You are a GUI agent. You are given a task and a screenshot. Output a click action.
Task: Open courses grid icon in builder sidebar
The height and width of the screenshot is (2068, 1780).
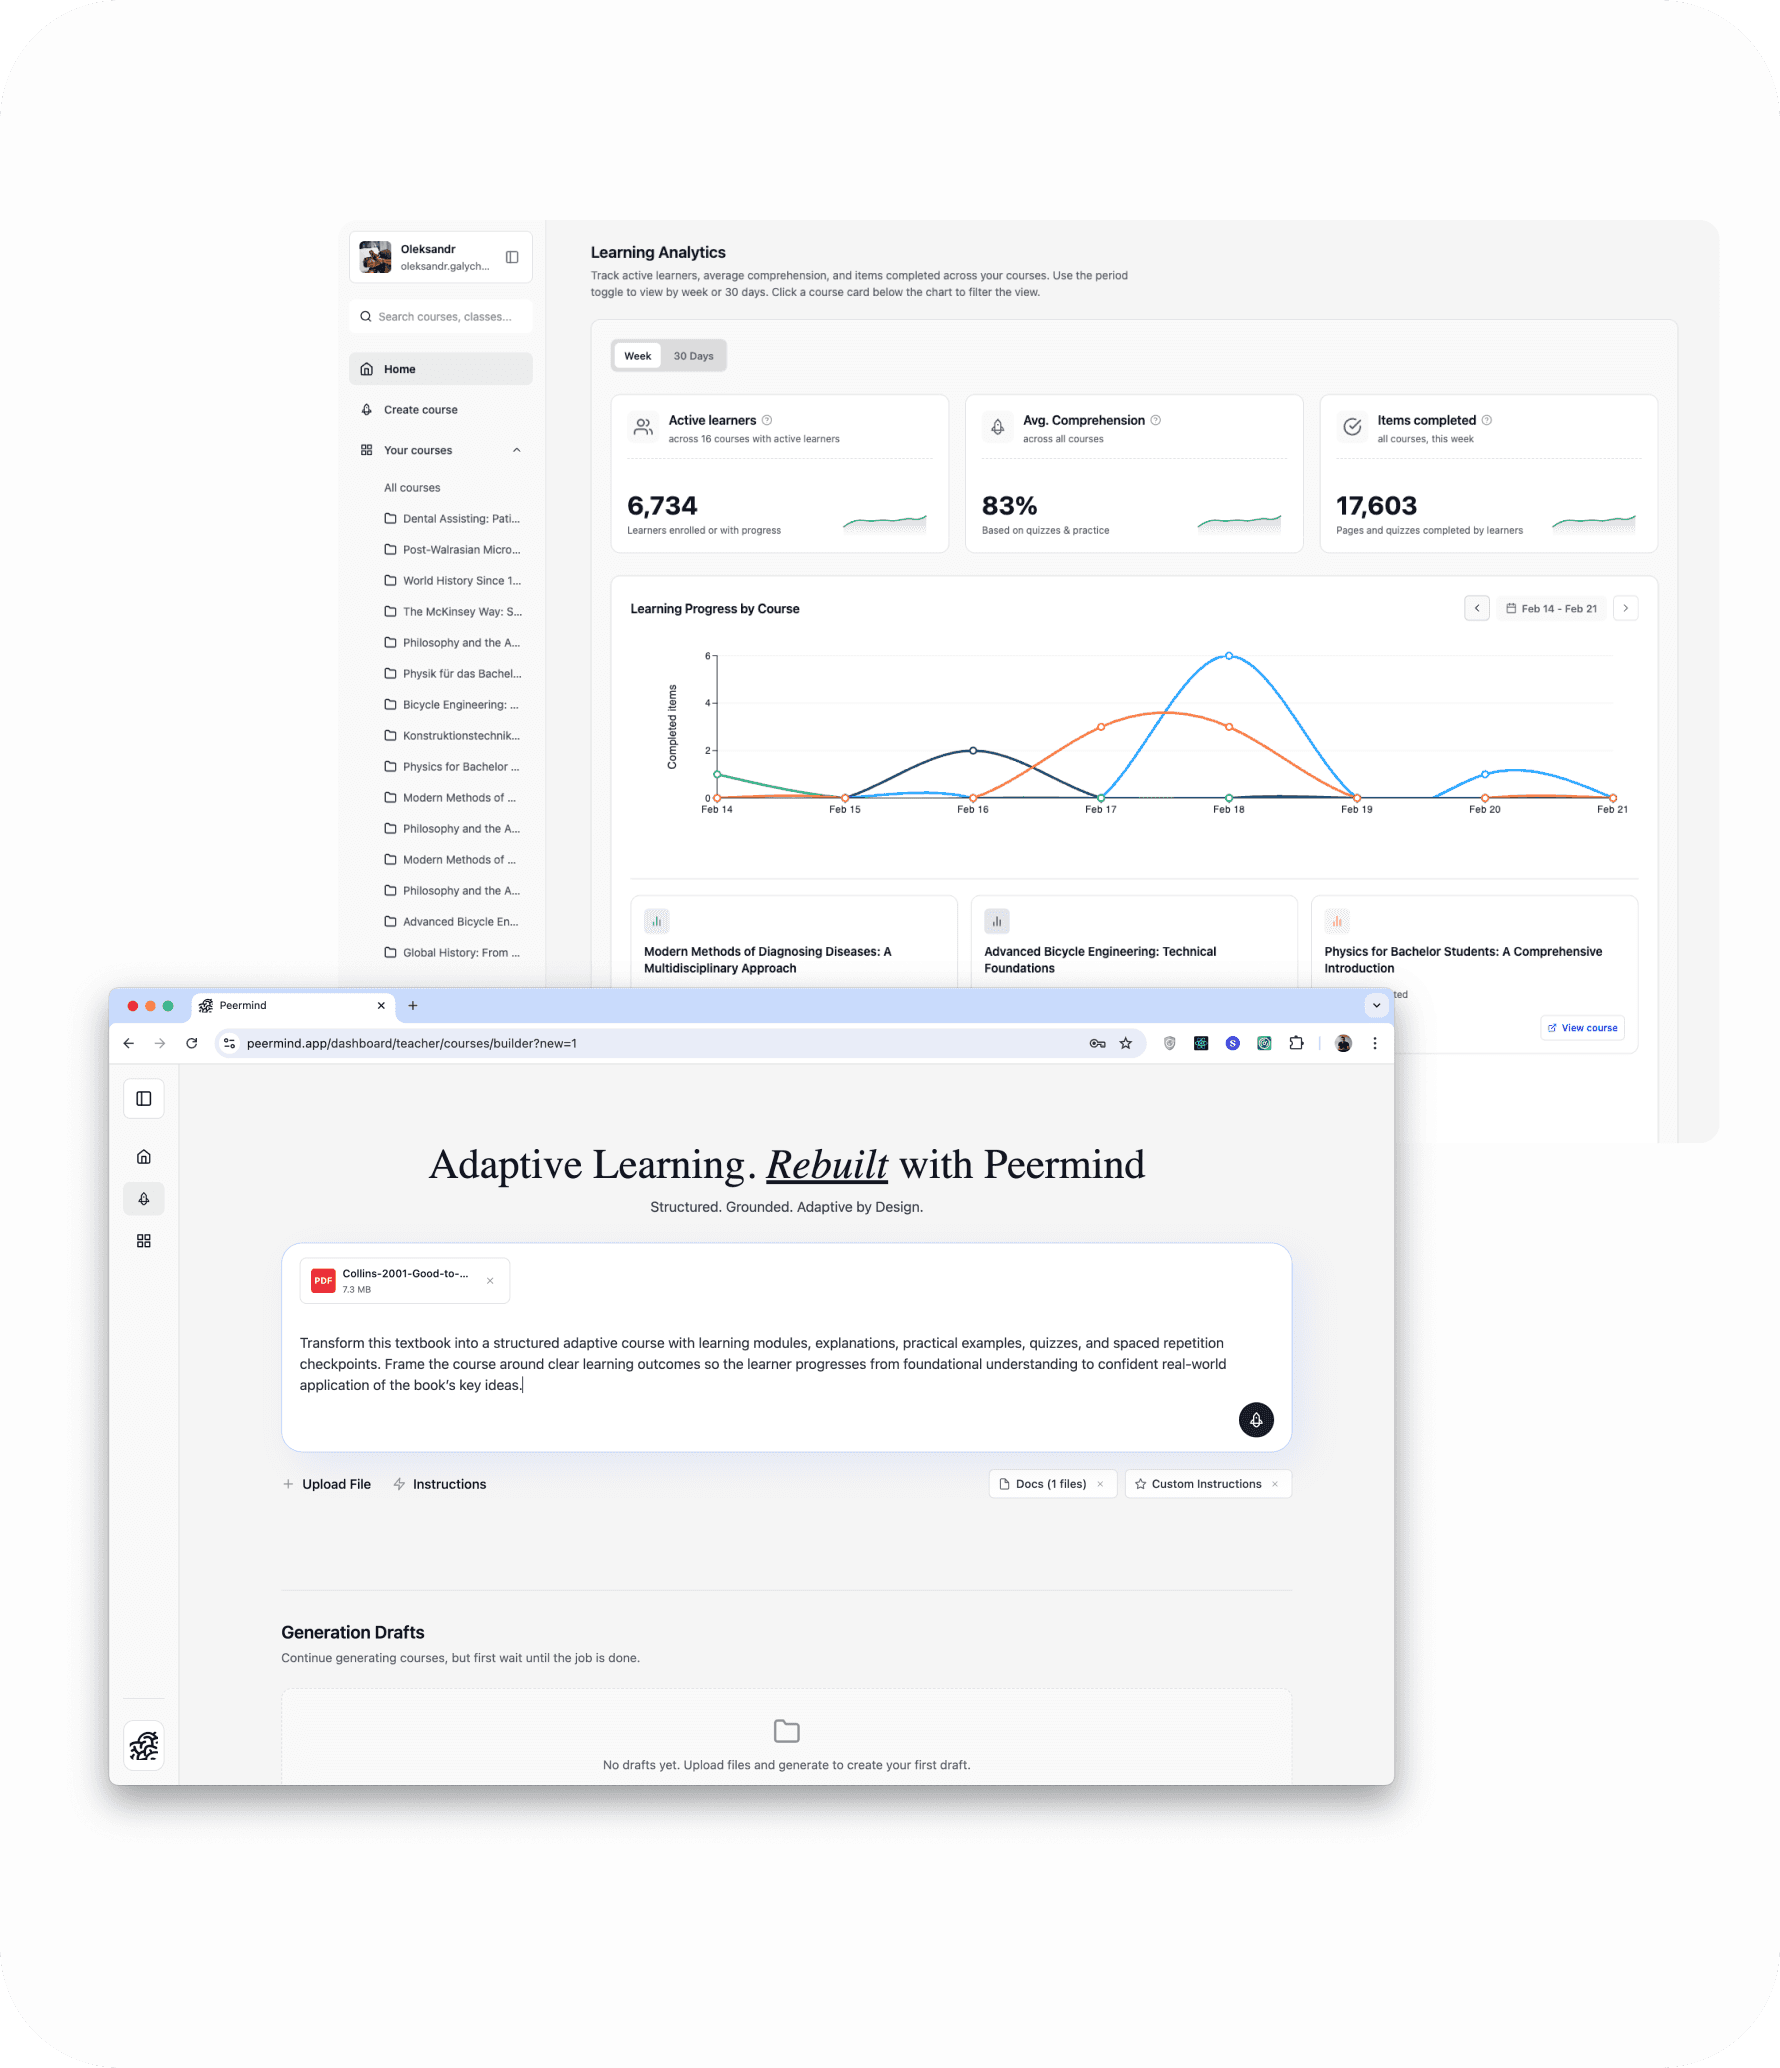pos(144,1241)
